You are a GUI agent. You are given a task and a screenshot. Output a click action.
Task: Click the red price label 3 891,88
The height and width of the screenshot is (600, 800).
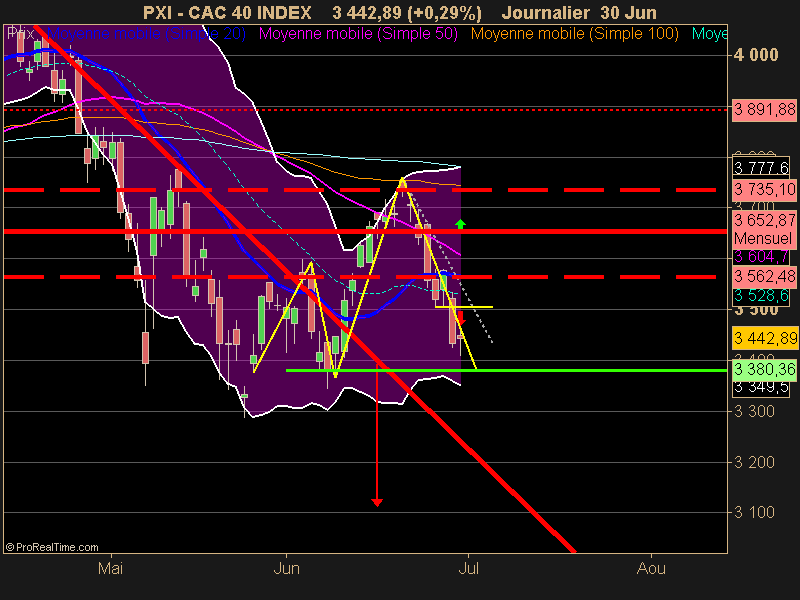[764, 109]
